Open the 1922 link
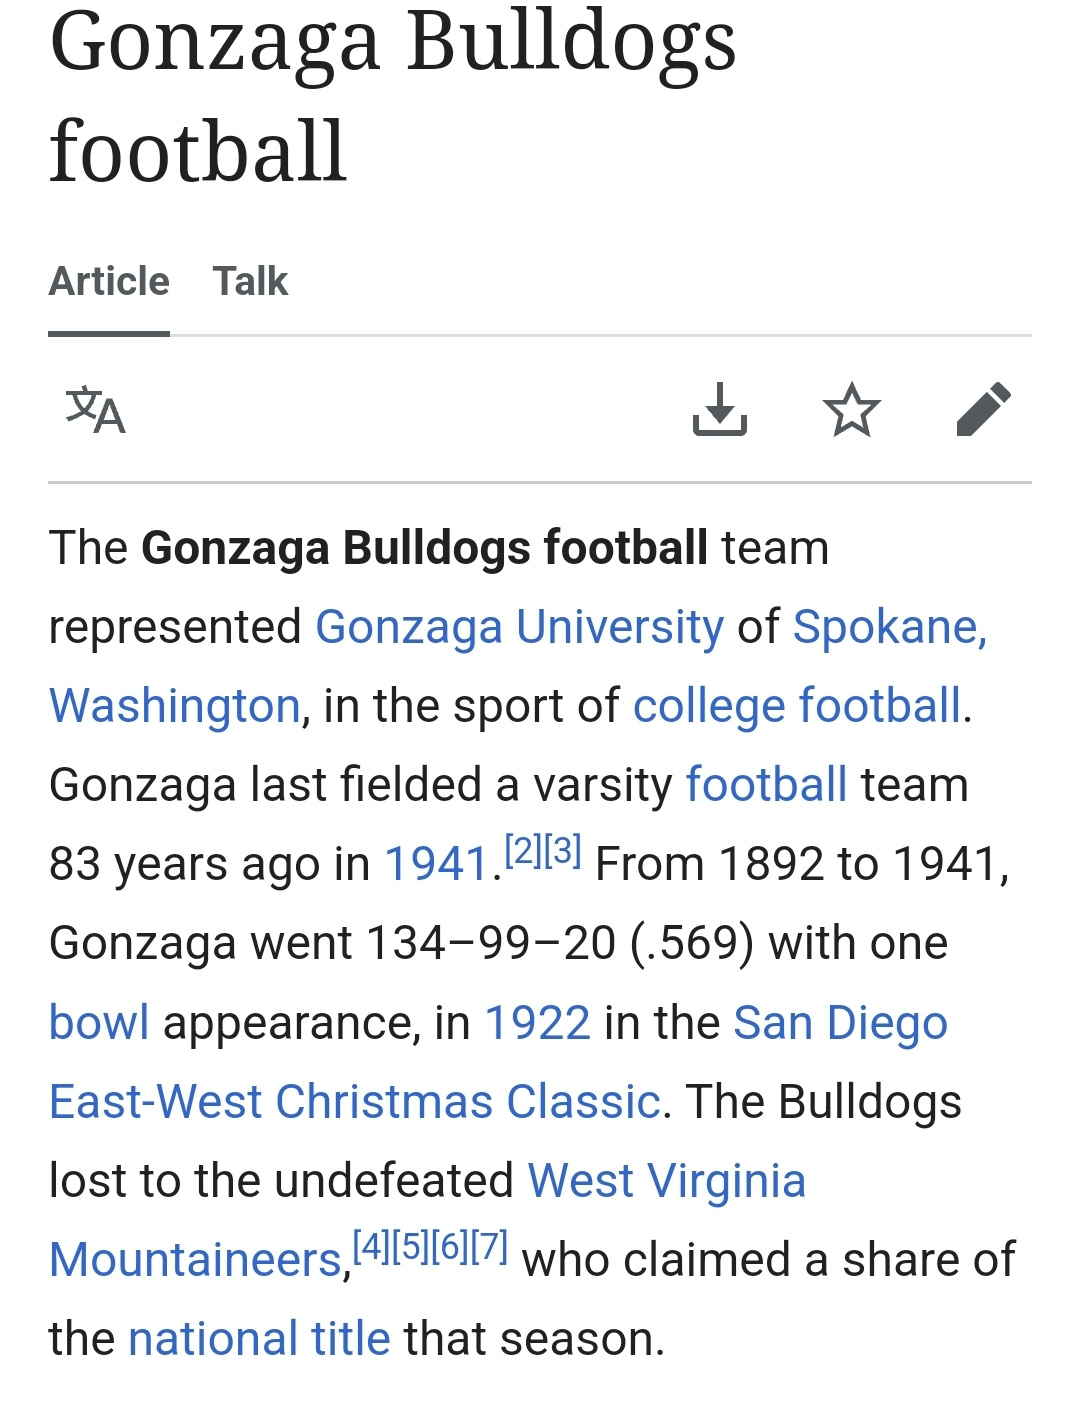The image size is (1080, 1417). 537,1021
